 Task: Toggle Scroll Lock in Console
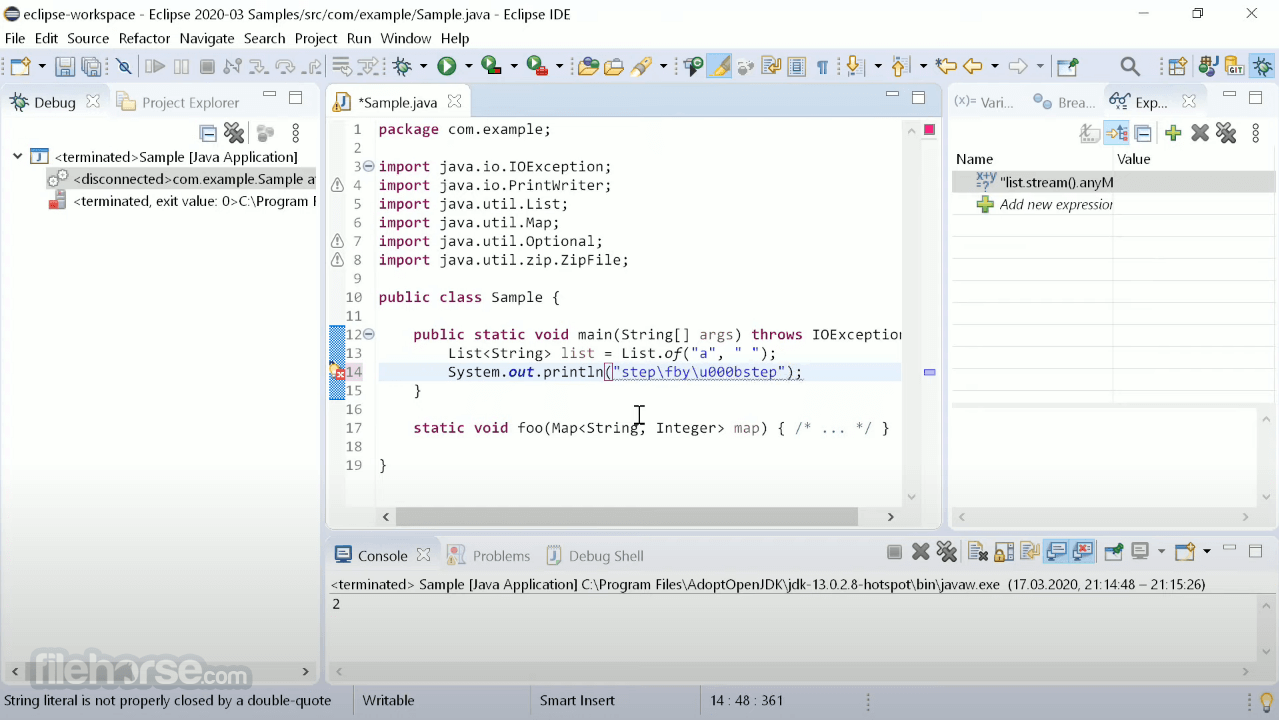1005,552
